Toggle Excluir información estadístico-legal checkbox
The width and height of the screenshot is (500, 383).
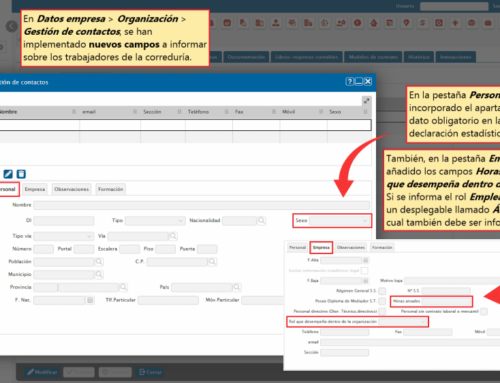click(x=365, y=270)
